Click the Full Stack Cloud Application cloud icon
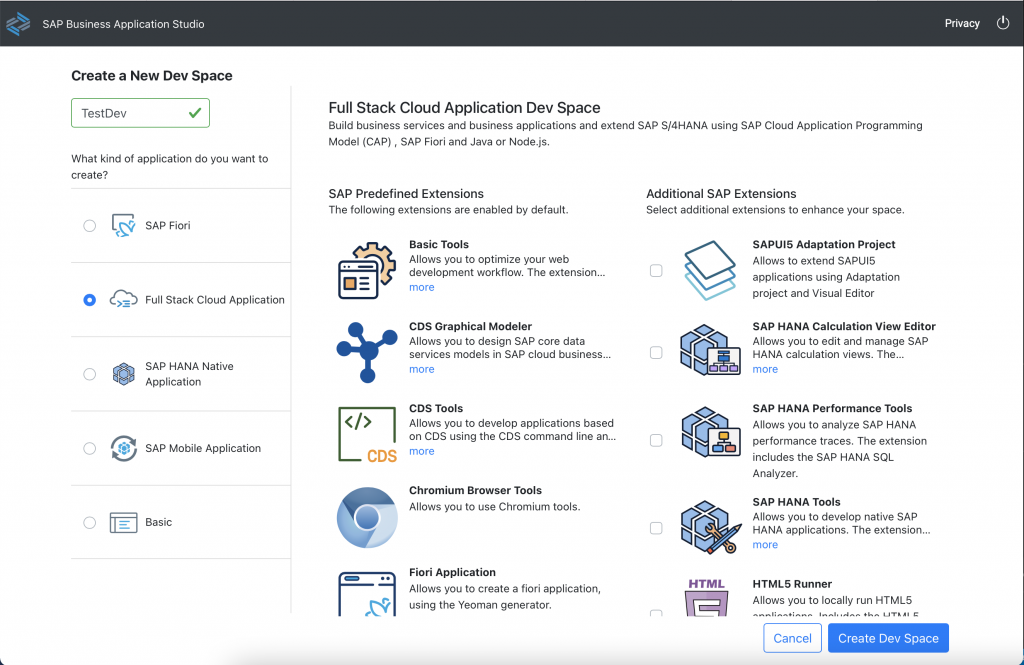This screenshot has height=665, width=1024. (123, 300)
